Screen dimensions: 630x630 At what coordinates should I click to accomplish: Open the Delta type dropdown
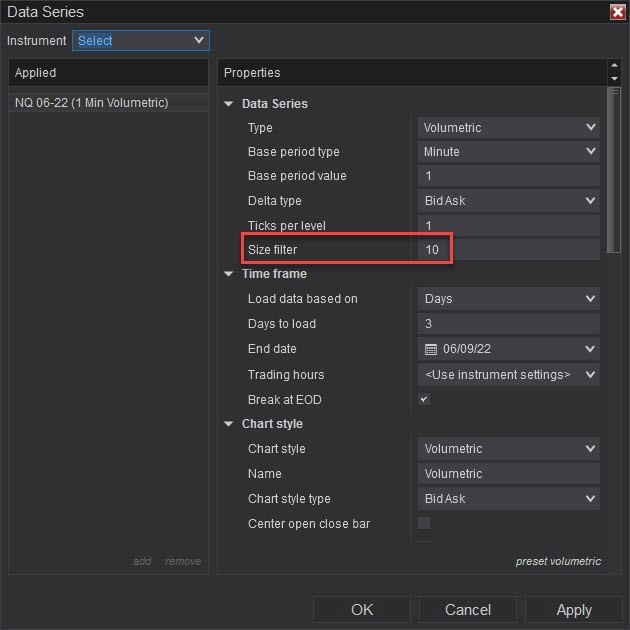[x=508, y=201]
